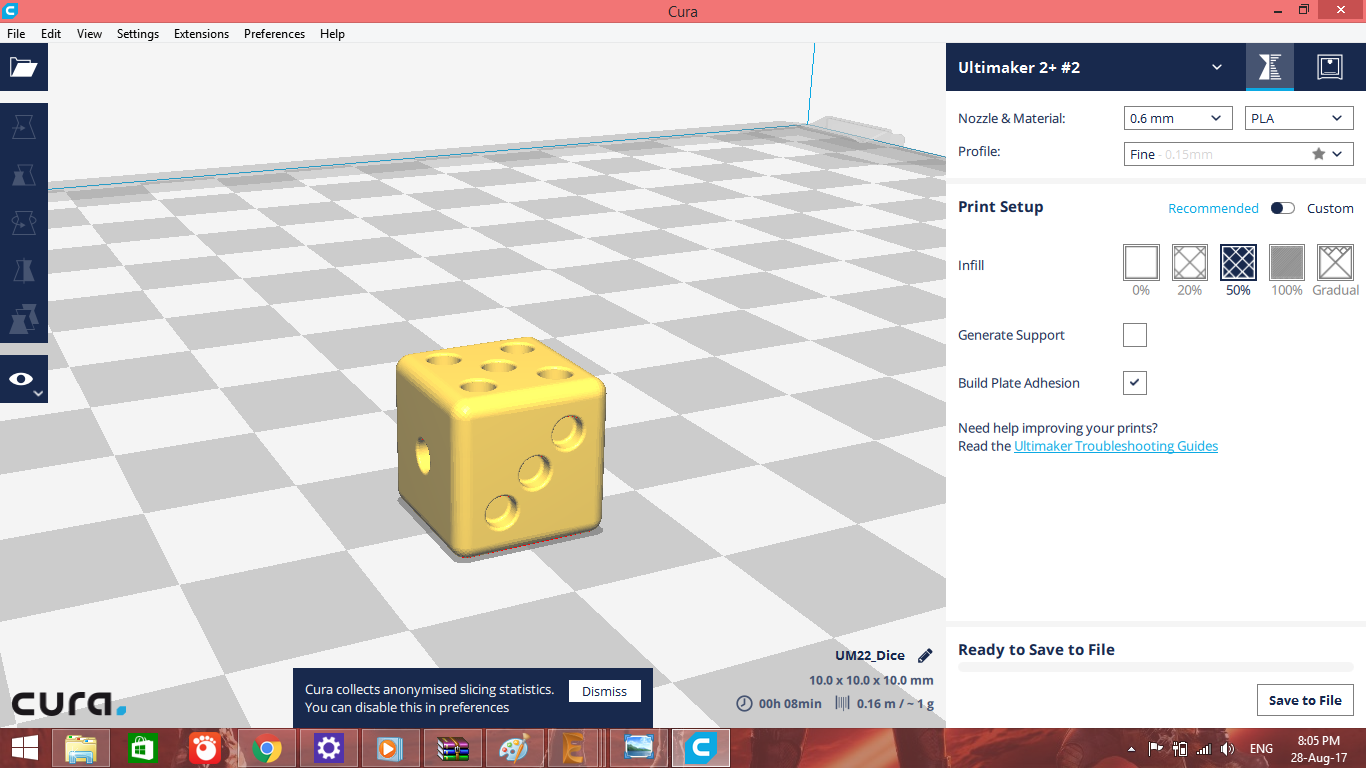Open the view mode eye dropdown
This screenshot has height=768, width=1366.
(23, 380)
